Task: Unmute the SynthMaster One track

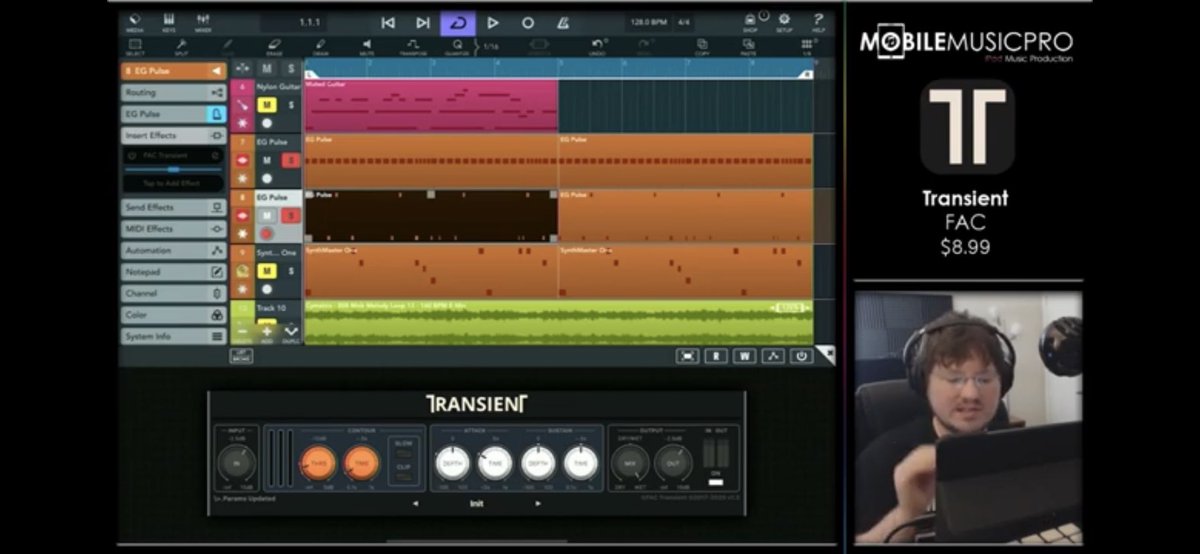Action: [267, 270]
